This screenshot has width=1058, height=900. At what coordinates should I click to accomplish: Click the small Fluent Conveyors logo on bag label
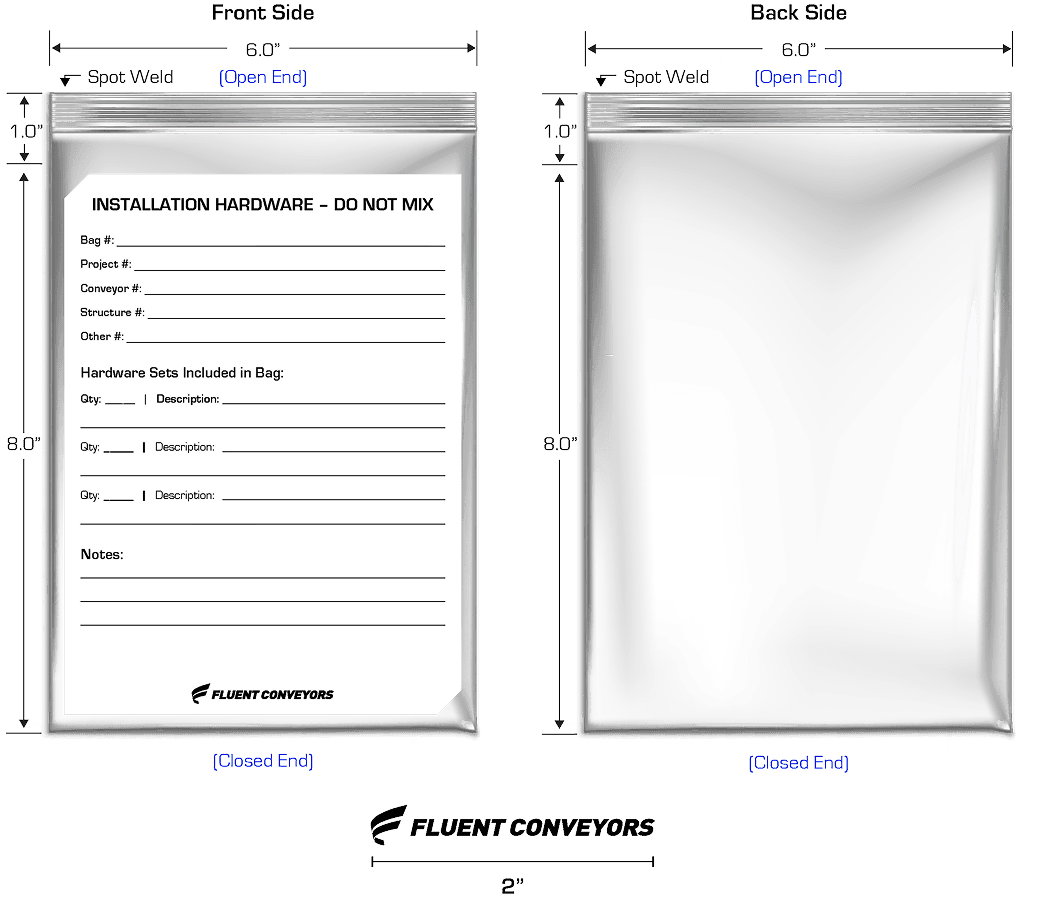pyautogui.click(x=262, y=694)
